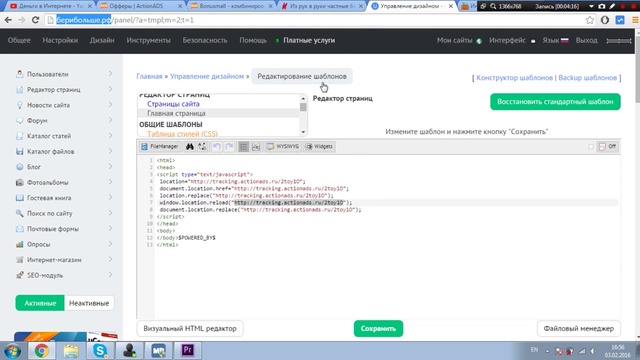Image resolution: width=640 pixels, height=360 pixels.
Task: Open FileManager in the editor toolbar
Action: pos(160,147)
